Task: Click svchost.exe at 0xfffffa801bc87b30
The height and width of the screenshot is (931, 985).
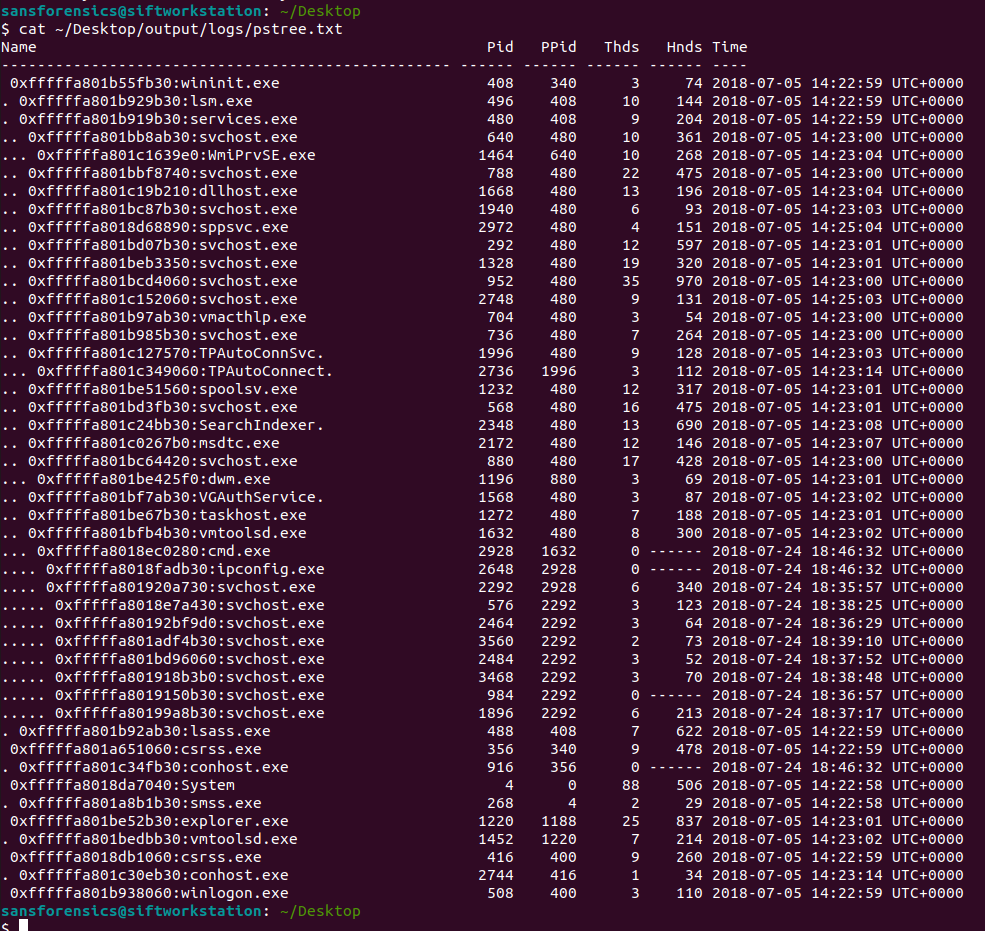Action: point(163,209)
